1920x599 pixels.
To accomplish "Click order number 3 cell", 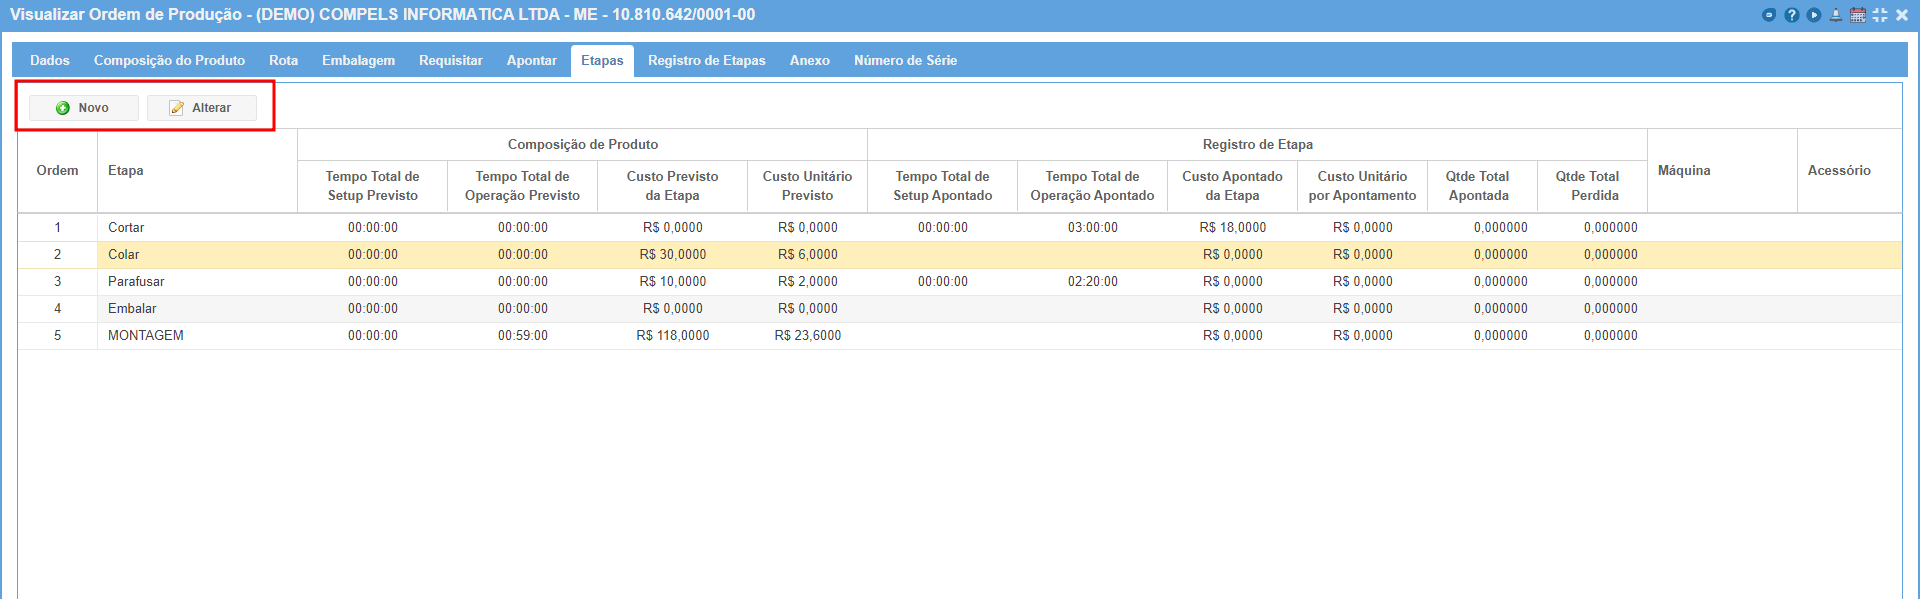I will pos(57,282).
